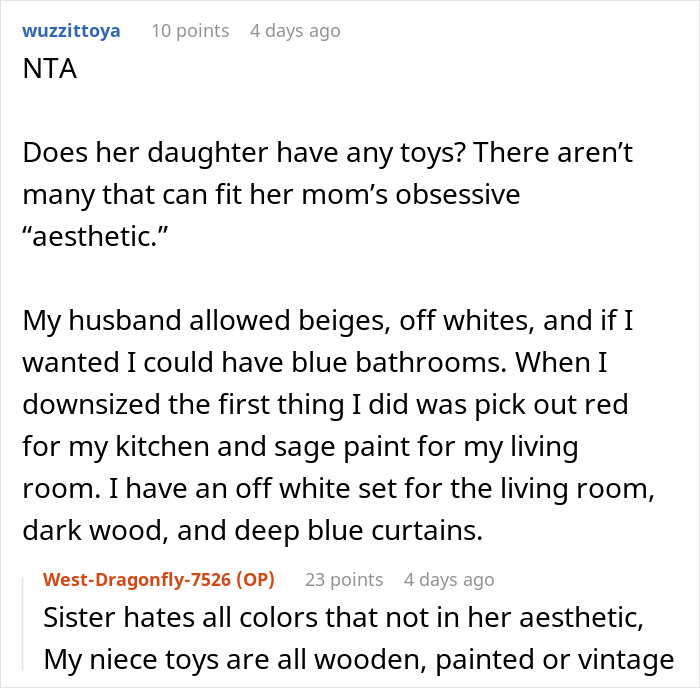Open wuzzittoya's user profile
The width and height of the screenshot is (700, 688).
point(70,31)
